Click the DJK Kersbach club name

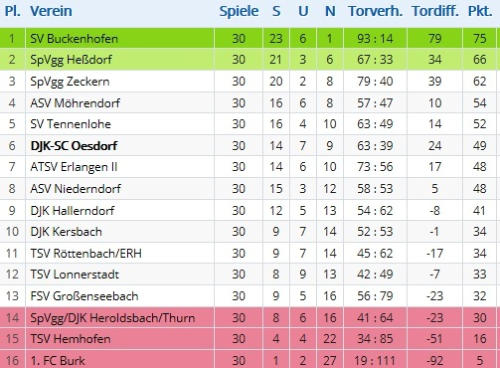66,232
